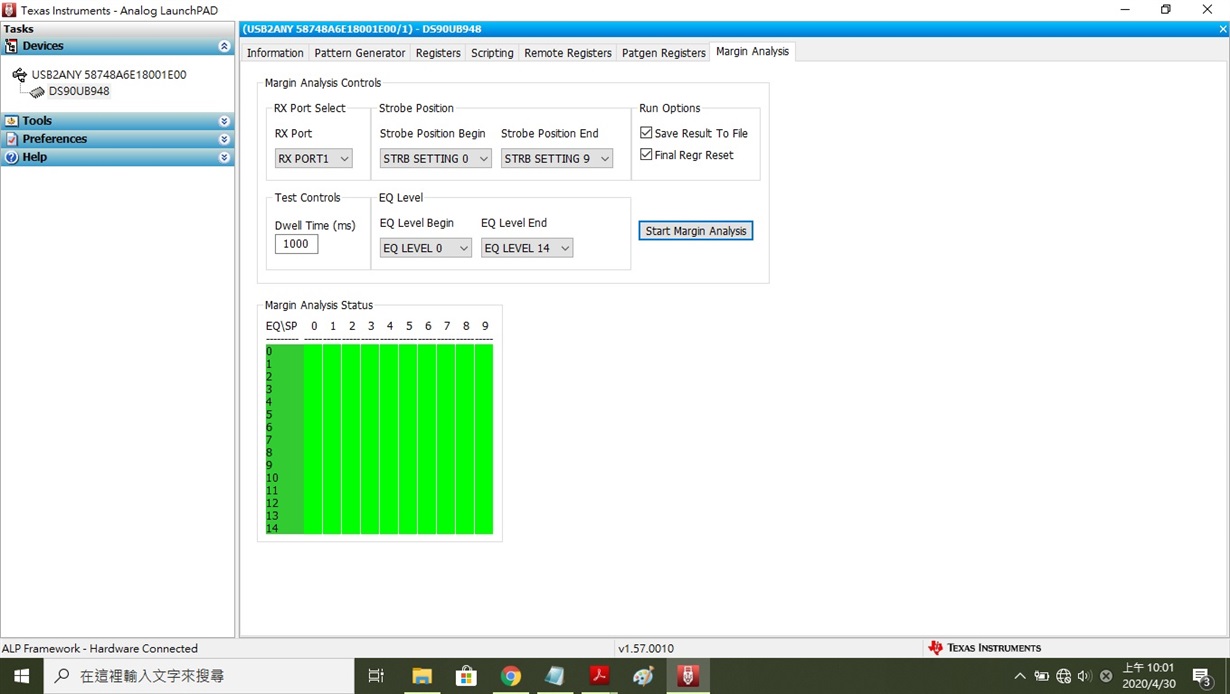
Task: Open Microsoft Store from the taskbar
Action: (x=466, y=676)
